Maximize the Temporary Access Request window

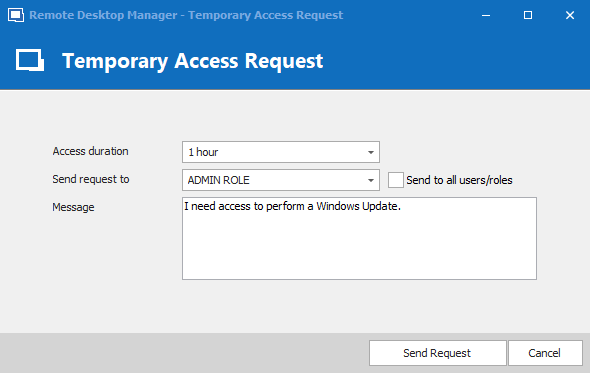528,15
